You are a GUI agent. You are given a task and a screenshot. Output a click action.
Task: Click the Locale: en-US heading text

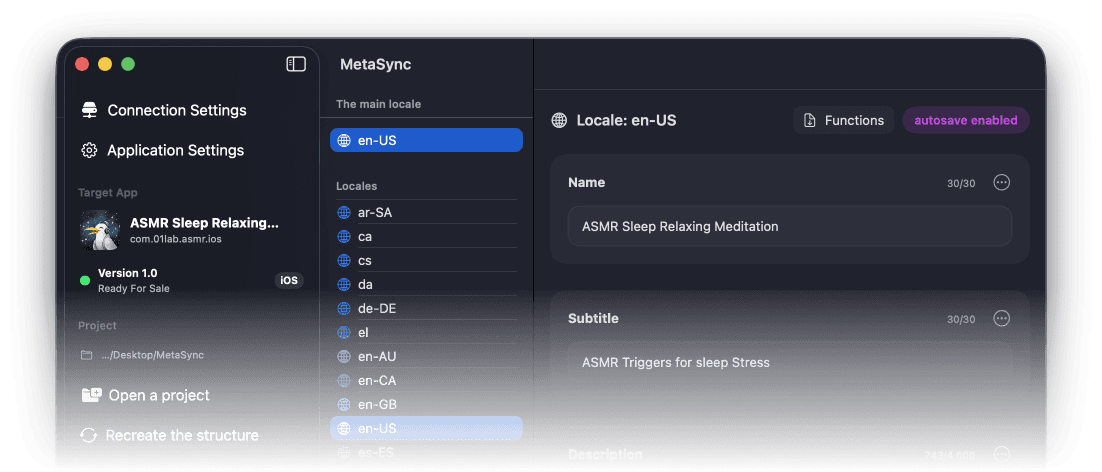(x=626, y=120)
